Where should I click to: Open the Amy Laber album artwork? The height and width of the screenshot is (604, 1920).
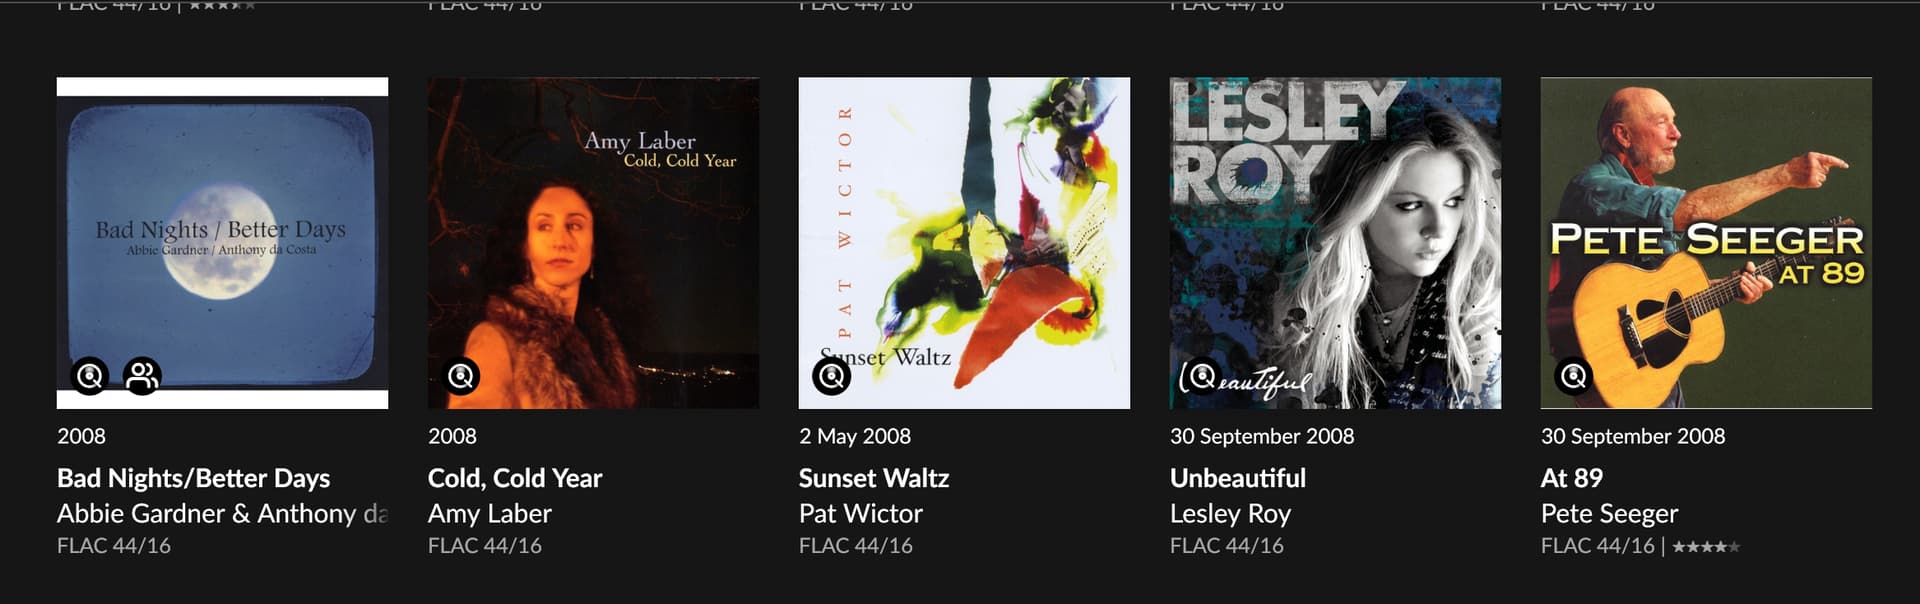[x=593, y=243]
